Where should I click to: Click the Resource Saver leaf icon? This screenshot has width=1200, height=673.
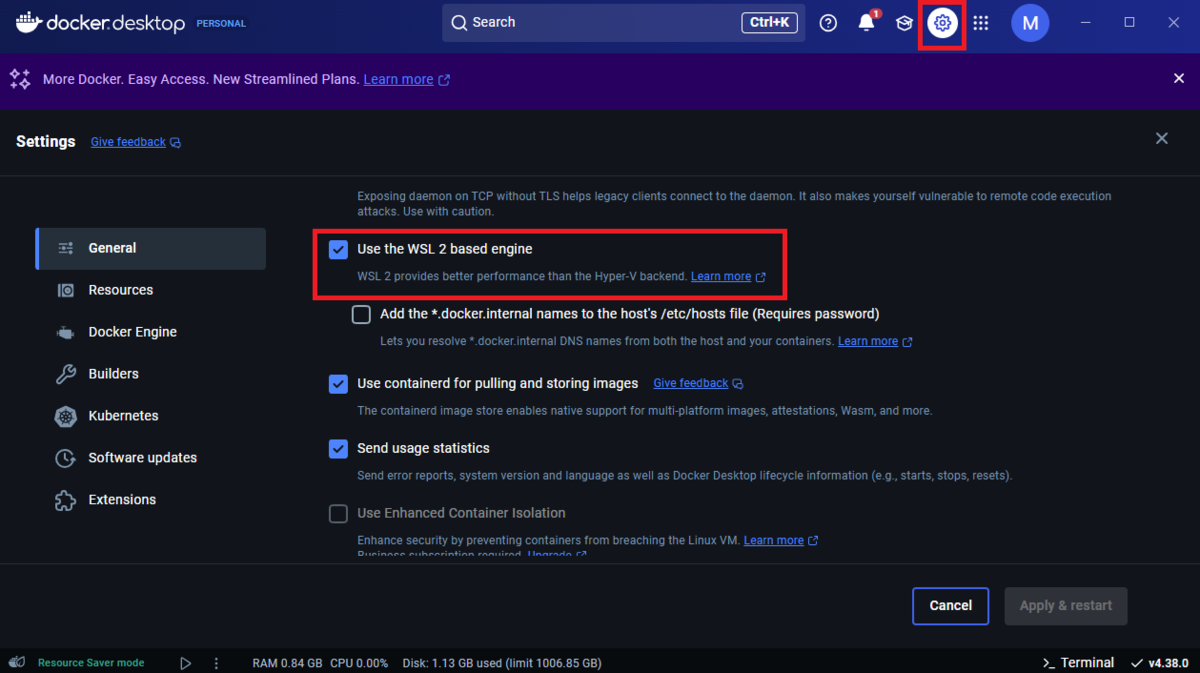coord(18,662)
